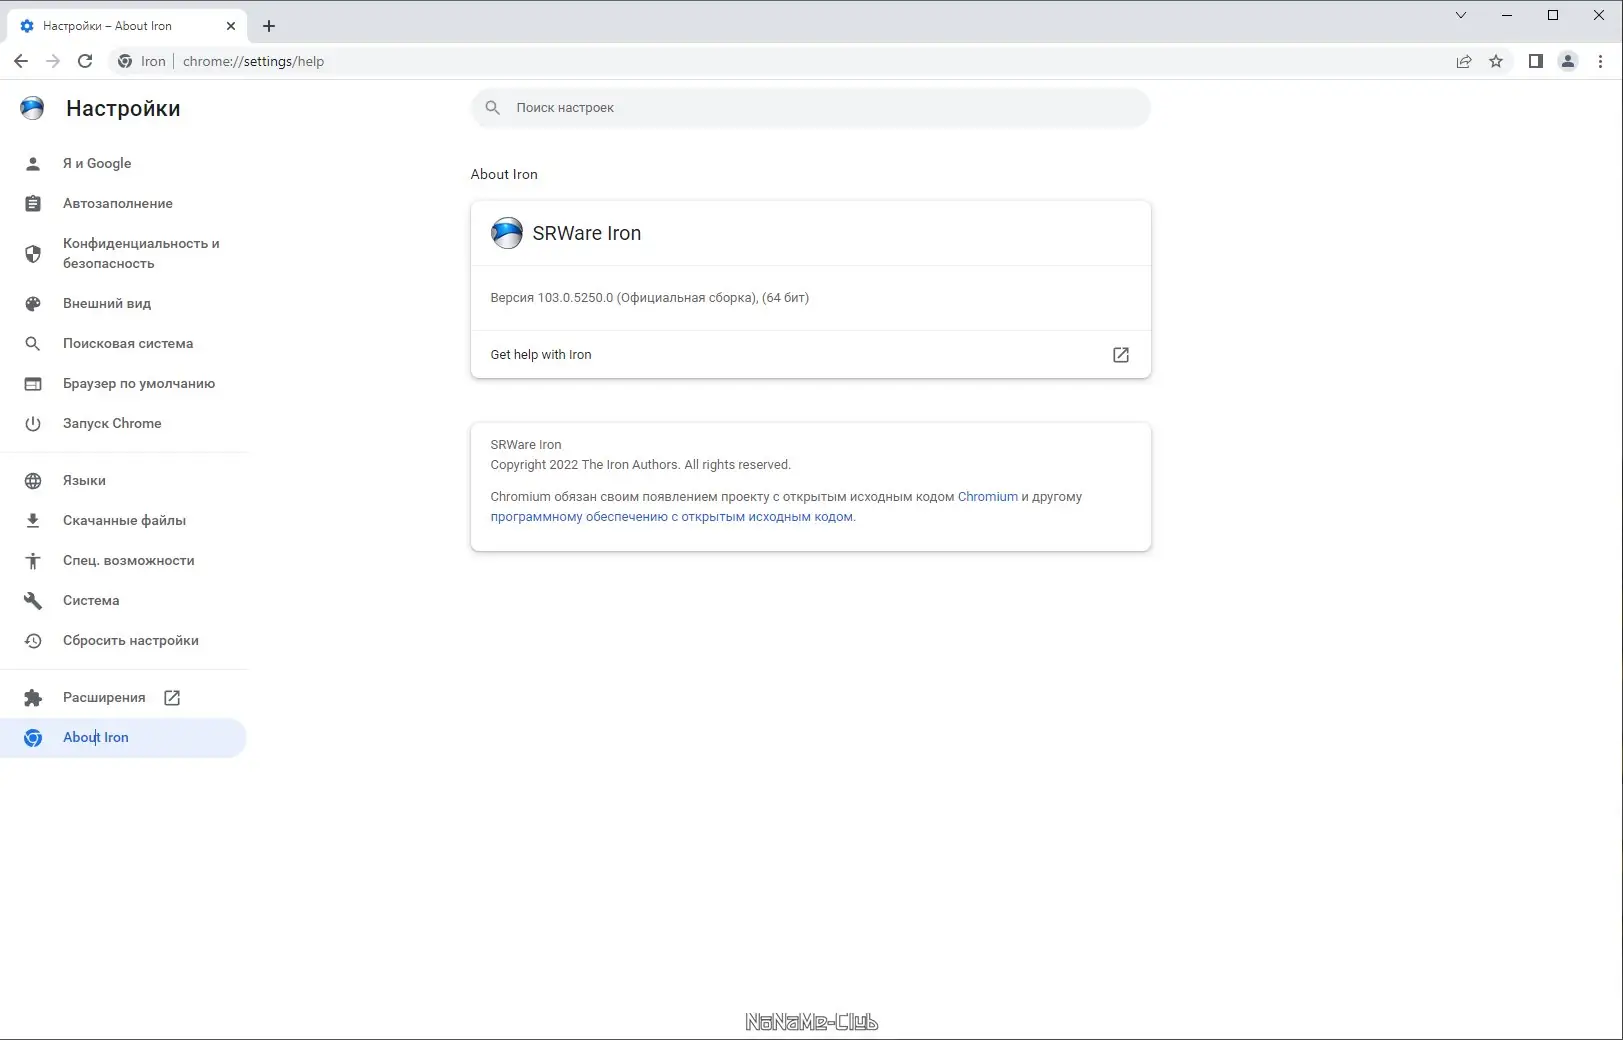
Task: Open the 'программному обеспечению с открытым исходным кодом' link
Action: pos(672,516)
